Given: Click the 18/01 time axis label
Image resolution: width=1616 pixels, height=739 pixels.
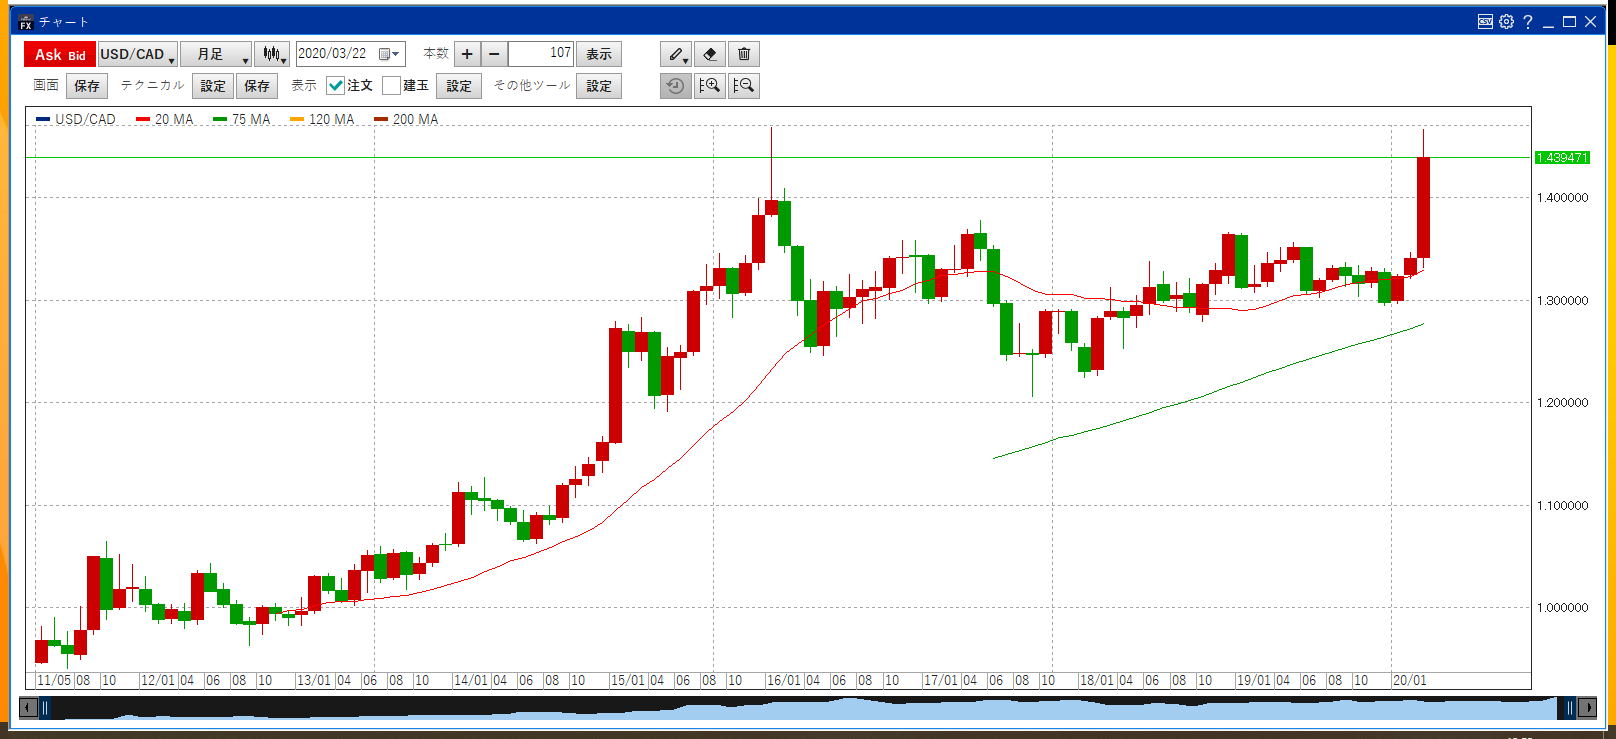Looking at the screenshot, I should point(1097,680).
